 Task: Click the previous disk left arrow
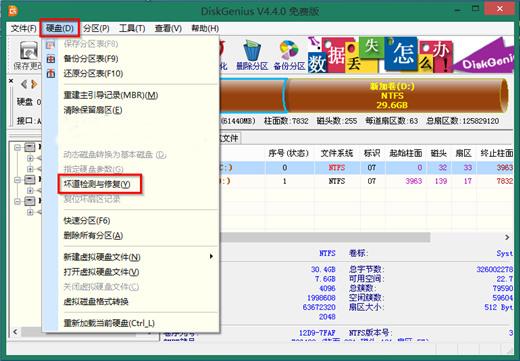tap(24, 84)
